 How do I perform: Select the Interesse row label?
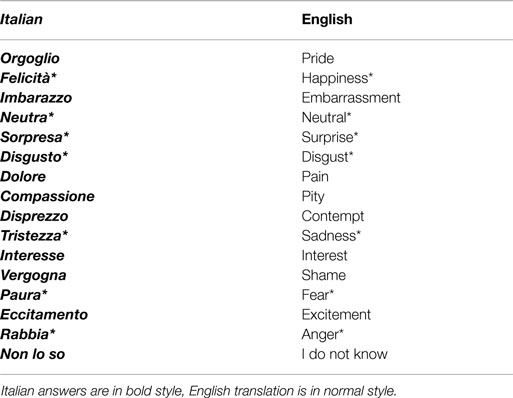pos(32,255)
